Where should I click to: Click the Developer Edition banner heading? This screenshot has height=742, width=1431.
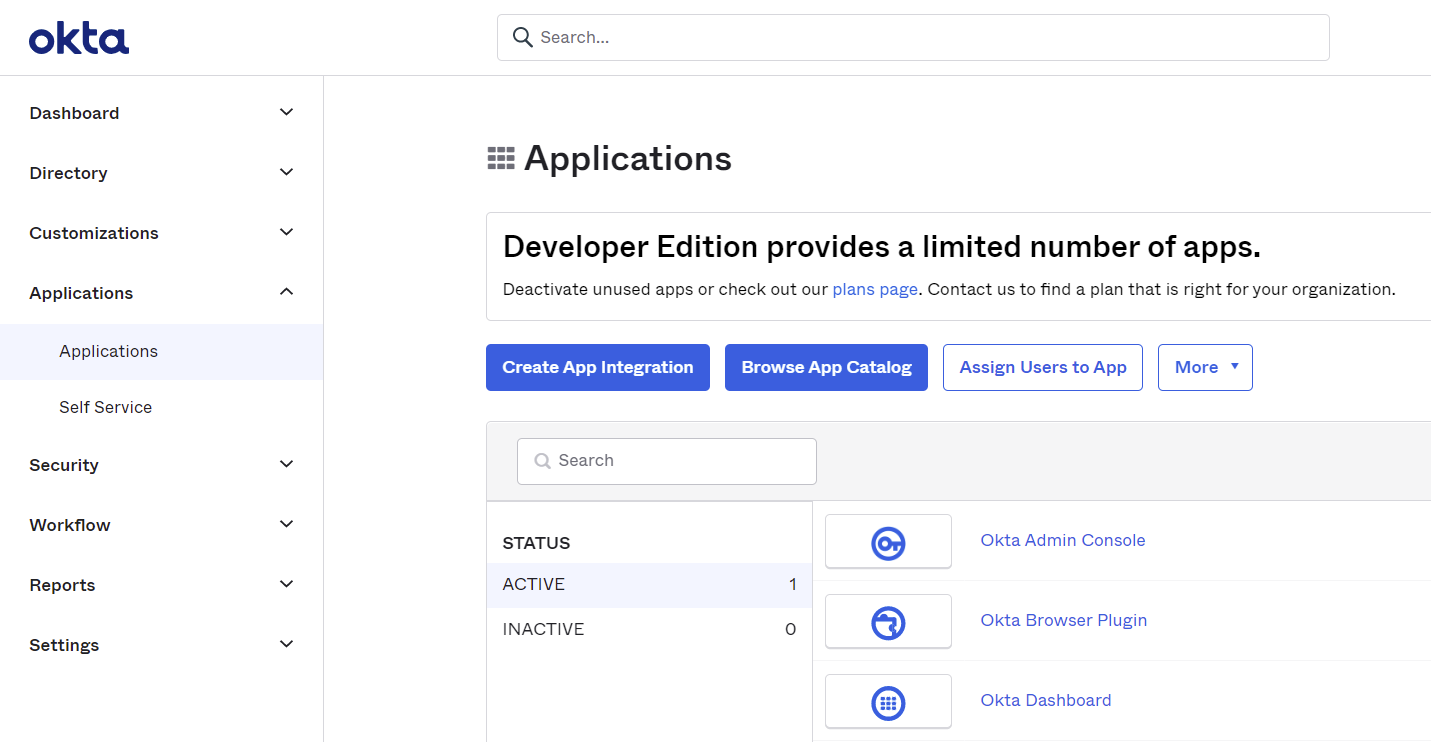882,246
